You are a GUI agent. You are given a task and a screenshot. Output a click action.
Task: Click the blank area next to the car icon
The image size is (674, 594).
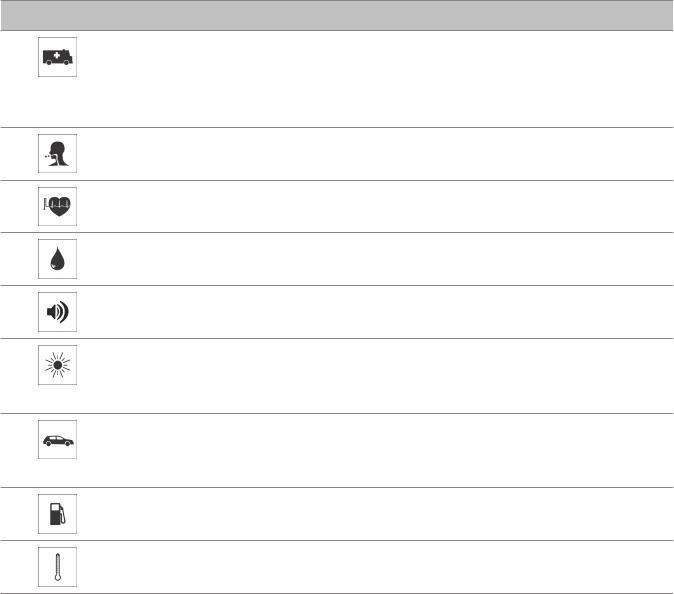coord(370,451)
